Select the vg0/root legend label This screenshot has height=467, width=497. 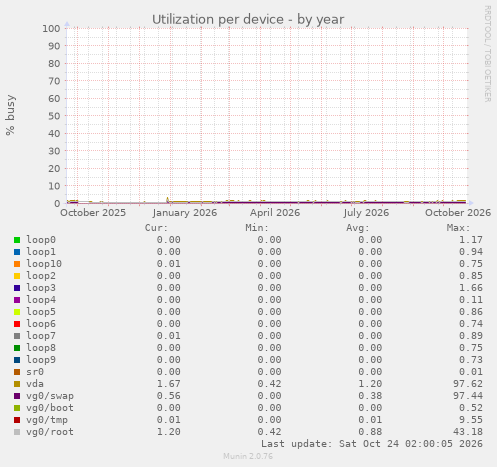pos(50,432)
